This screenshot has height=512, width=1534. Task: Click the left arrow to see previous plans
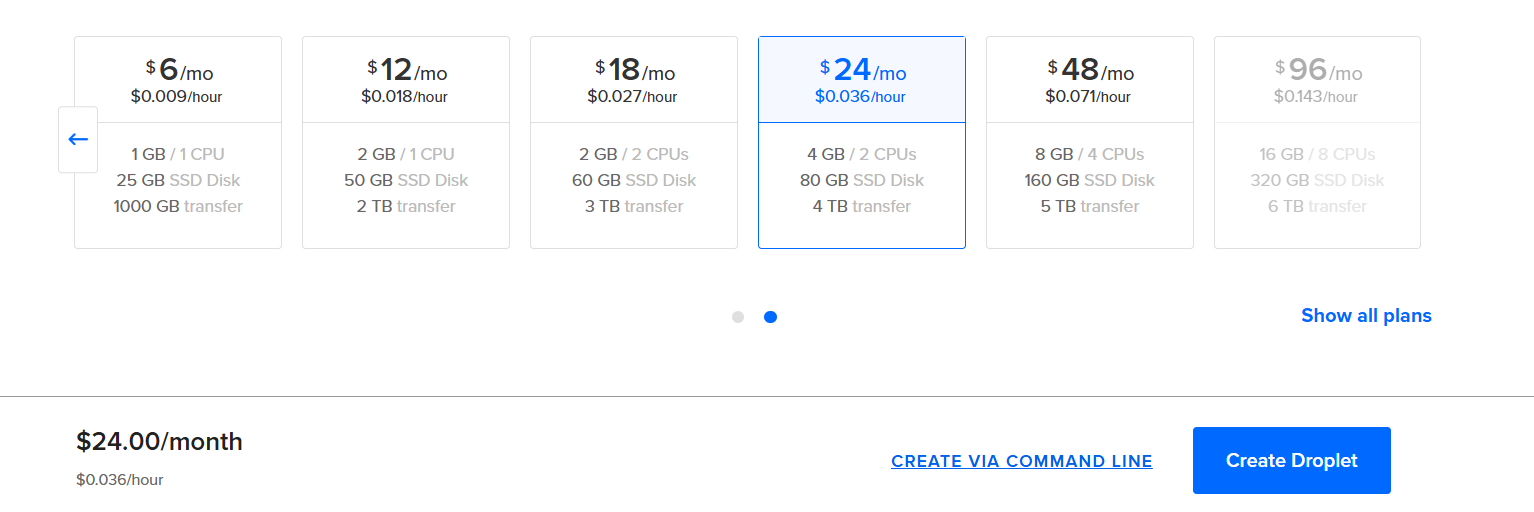coord(78,139)
